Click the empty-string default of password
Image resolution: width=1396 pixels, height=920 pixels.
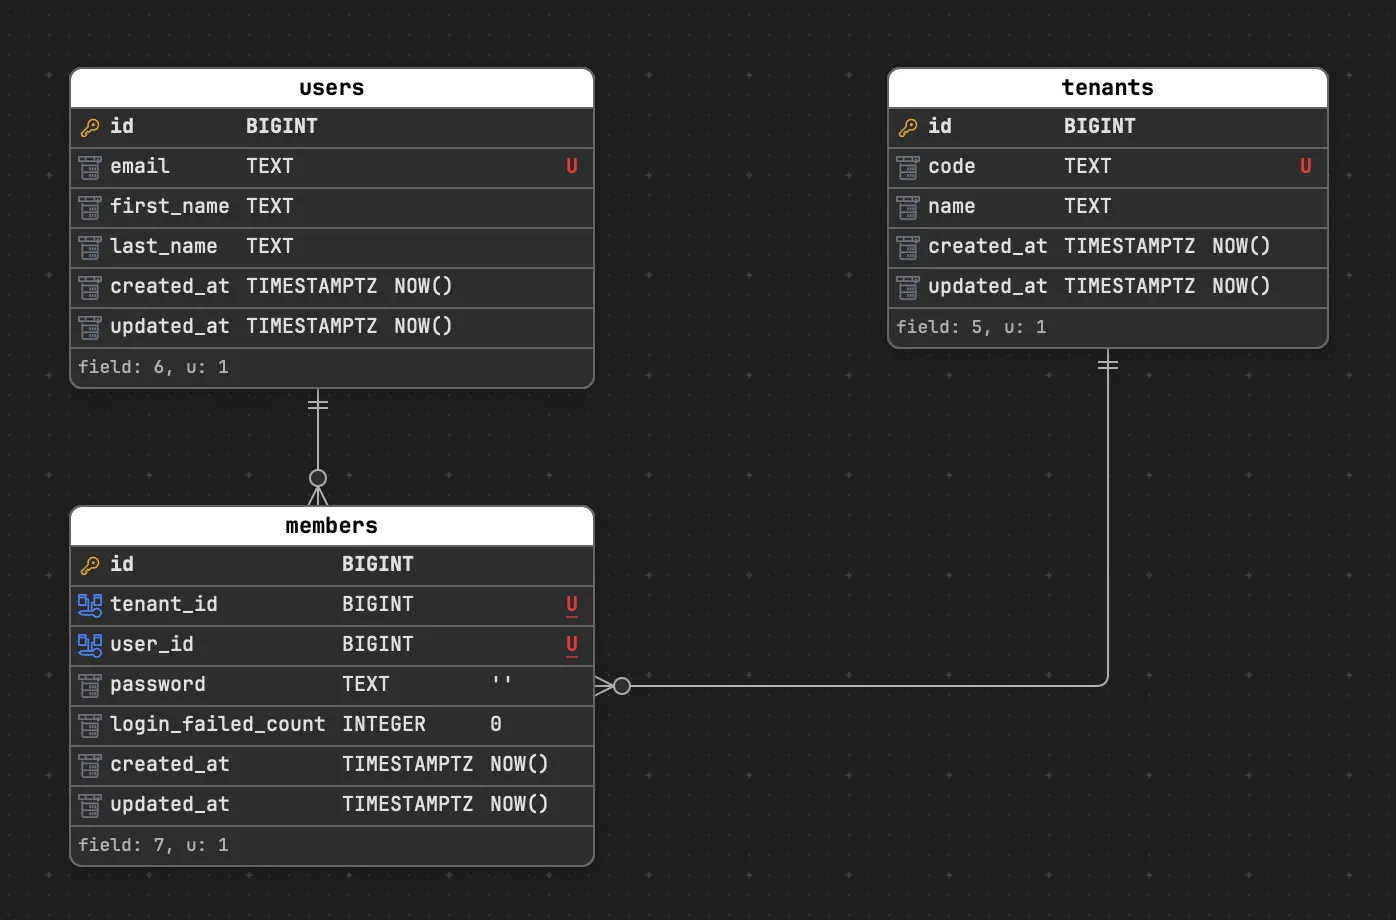(x=502, y=682)
